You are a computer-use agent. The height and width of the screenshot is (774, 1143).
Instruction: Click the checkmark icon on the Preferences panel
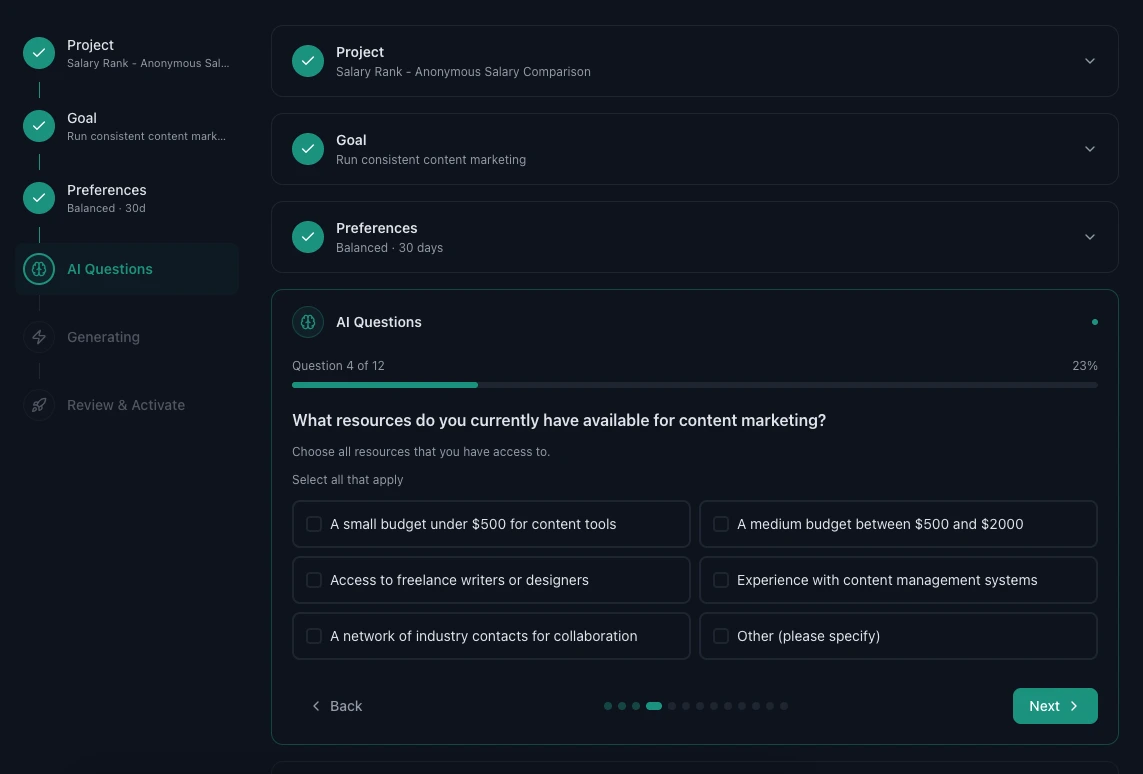[x=308, y=237]
